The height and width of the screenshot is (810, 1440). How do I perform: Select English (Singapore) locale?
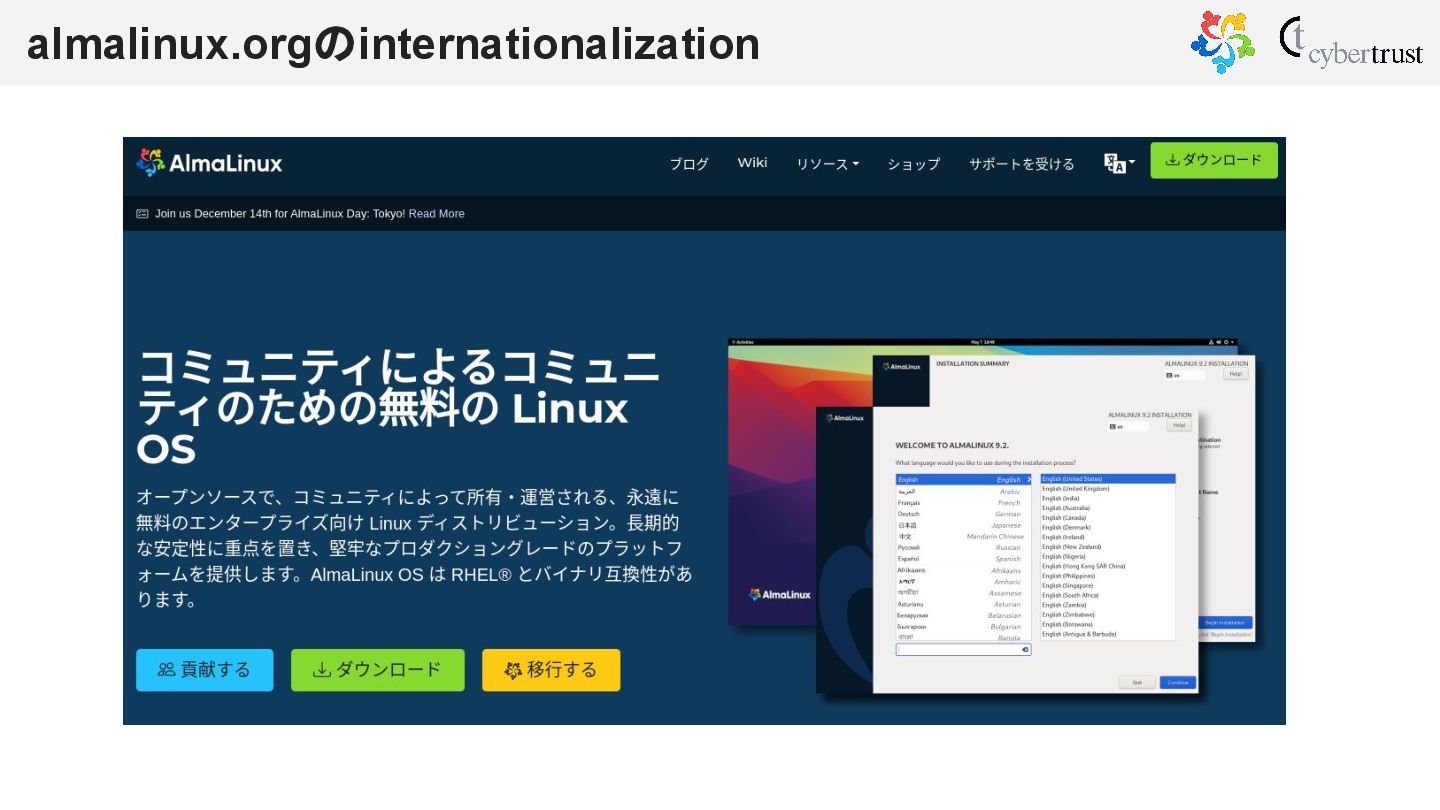[x=1108, y=586]
